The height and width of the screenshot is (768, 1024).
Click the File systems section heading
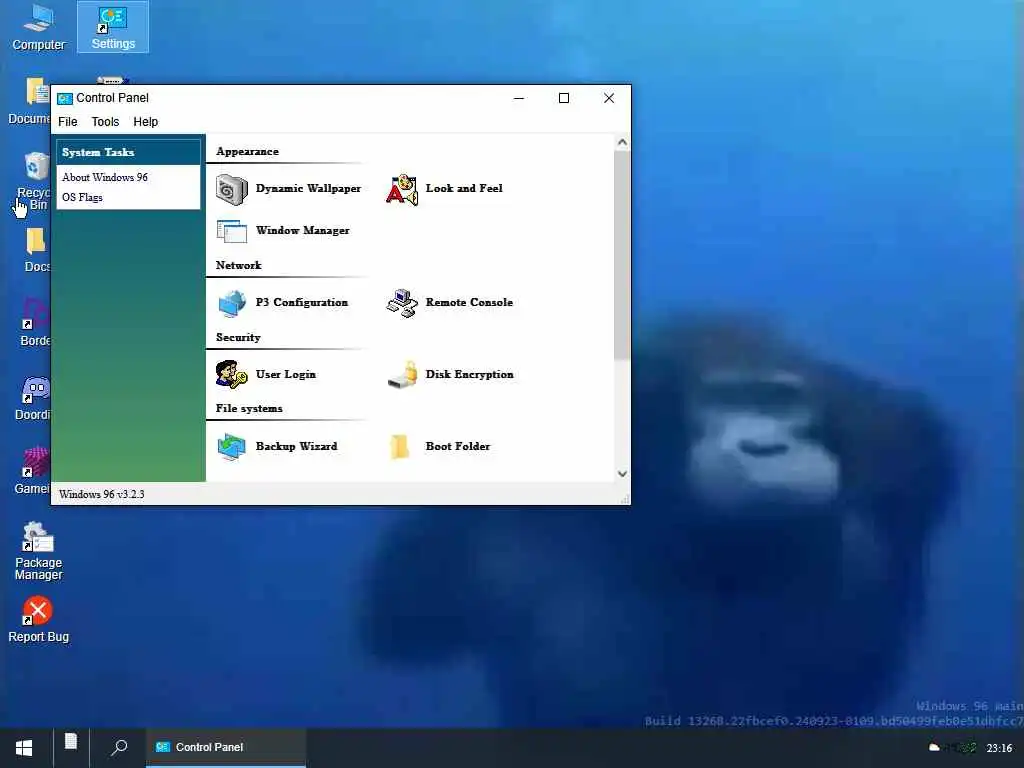point(249,409)
